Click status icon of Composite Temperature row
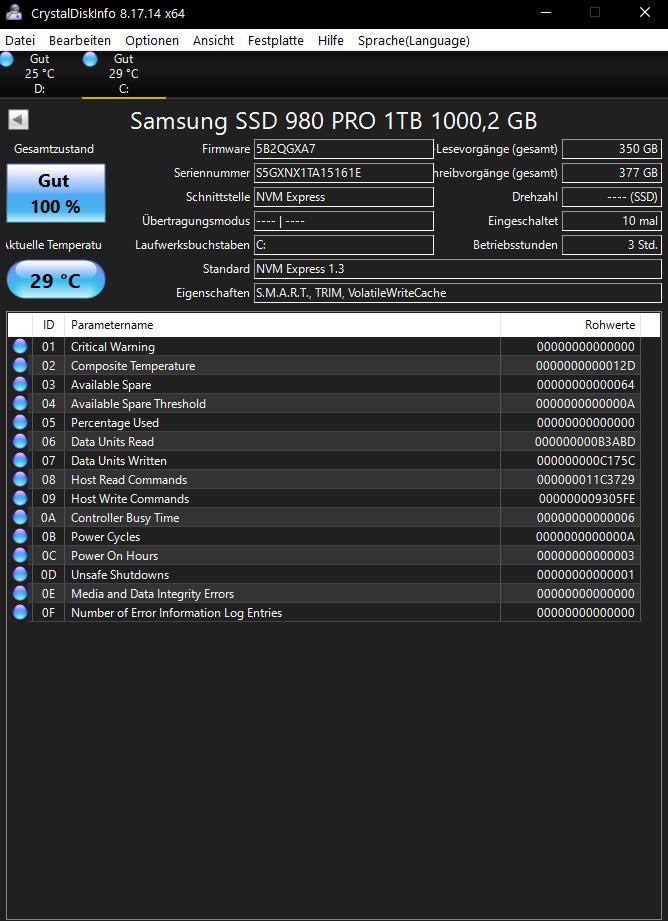668x921 pixels. coord(20,365)
